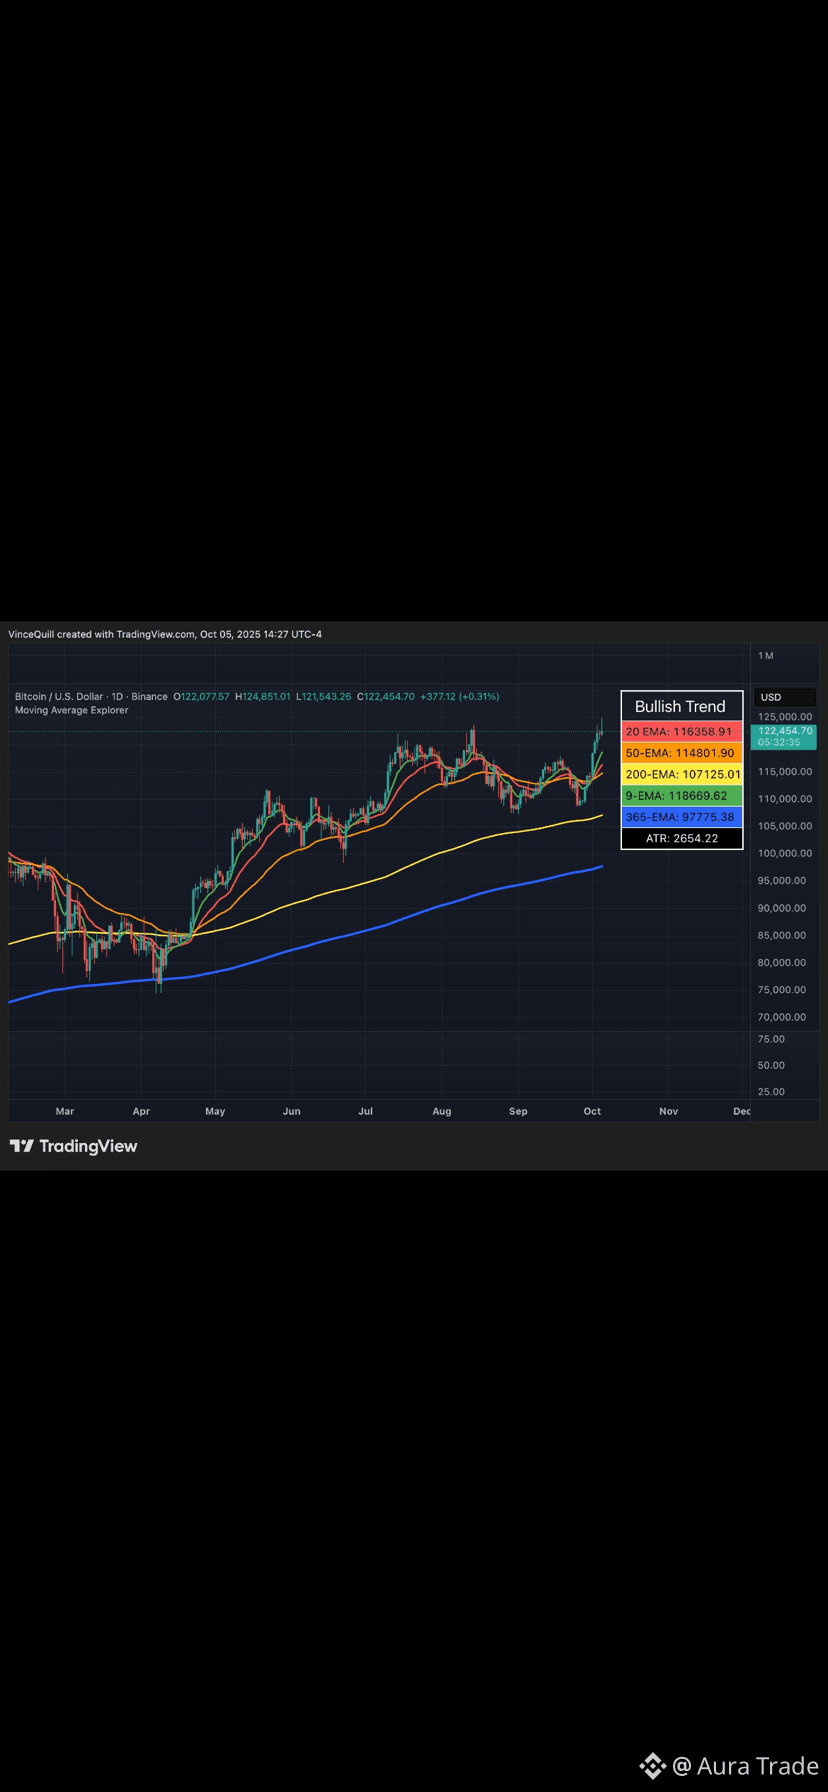Click the 'Bullish Trend' table header
This screenshot has width=828, height=1792.
pyautogui.click(x=681, y=706)
